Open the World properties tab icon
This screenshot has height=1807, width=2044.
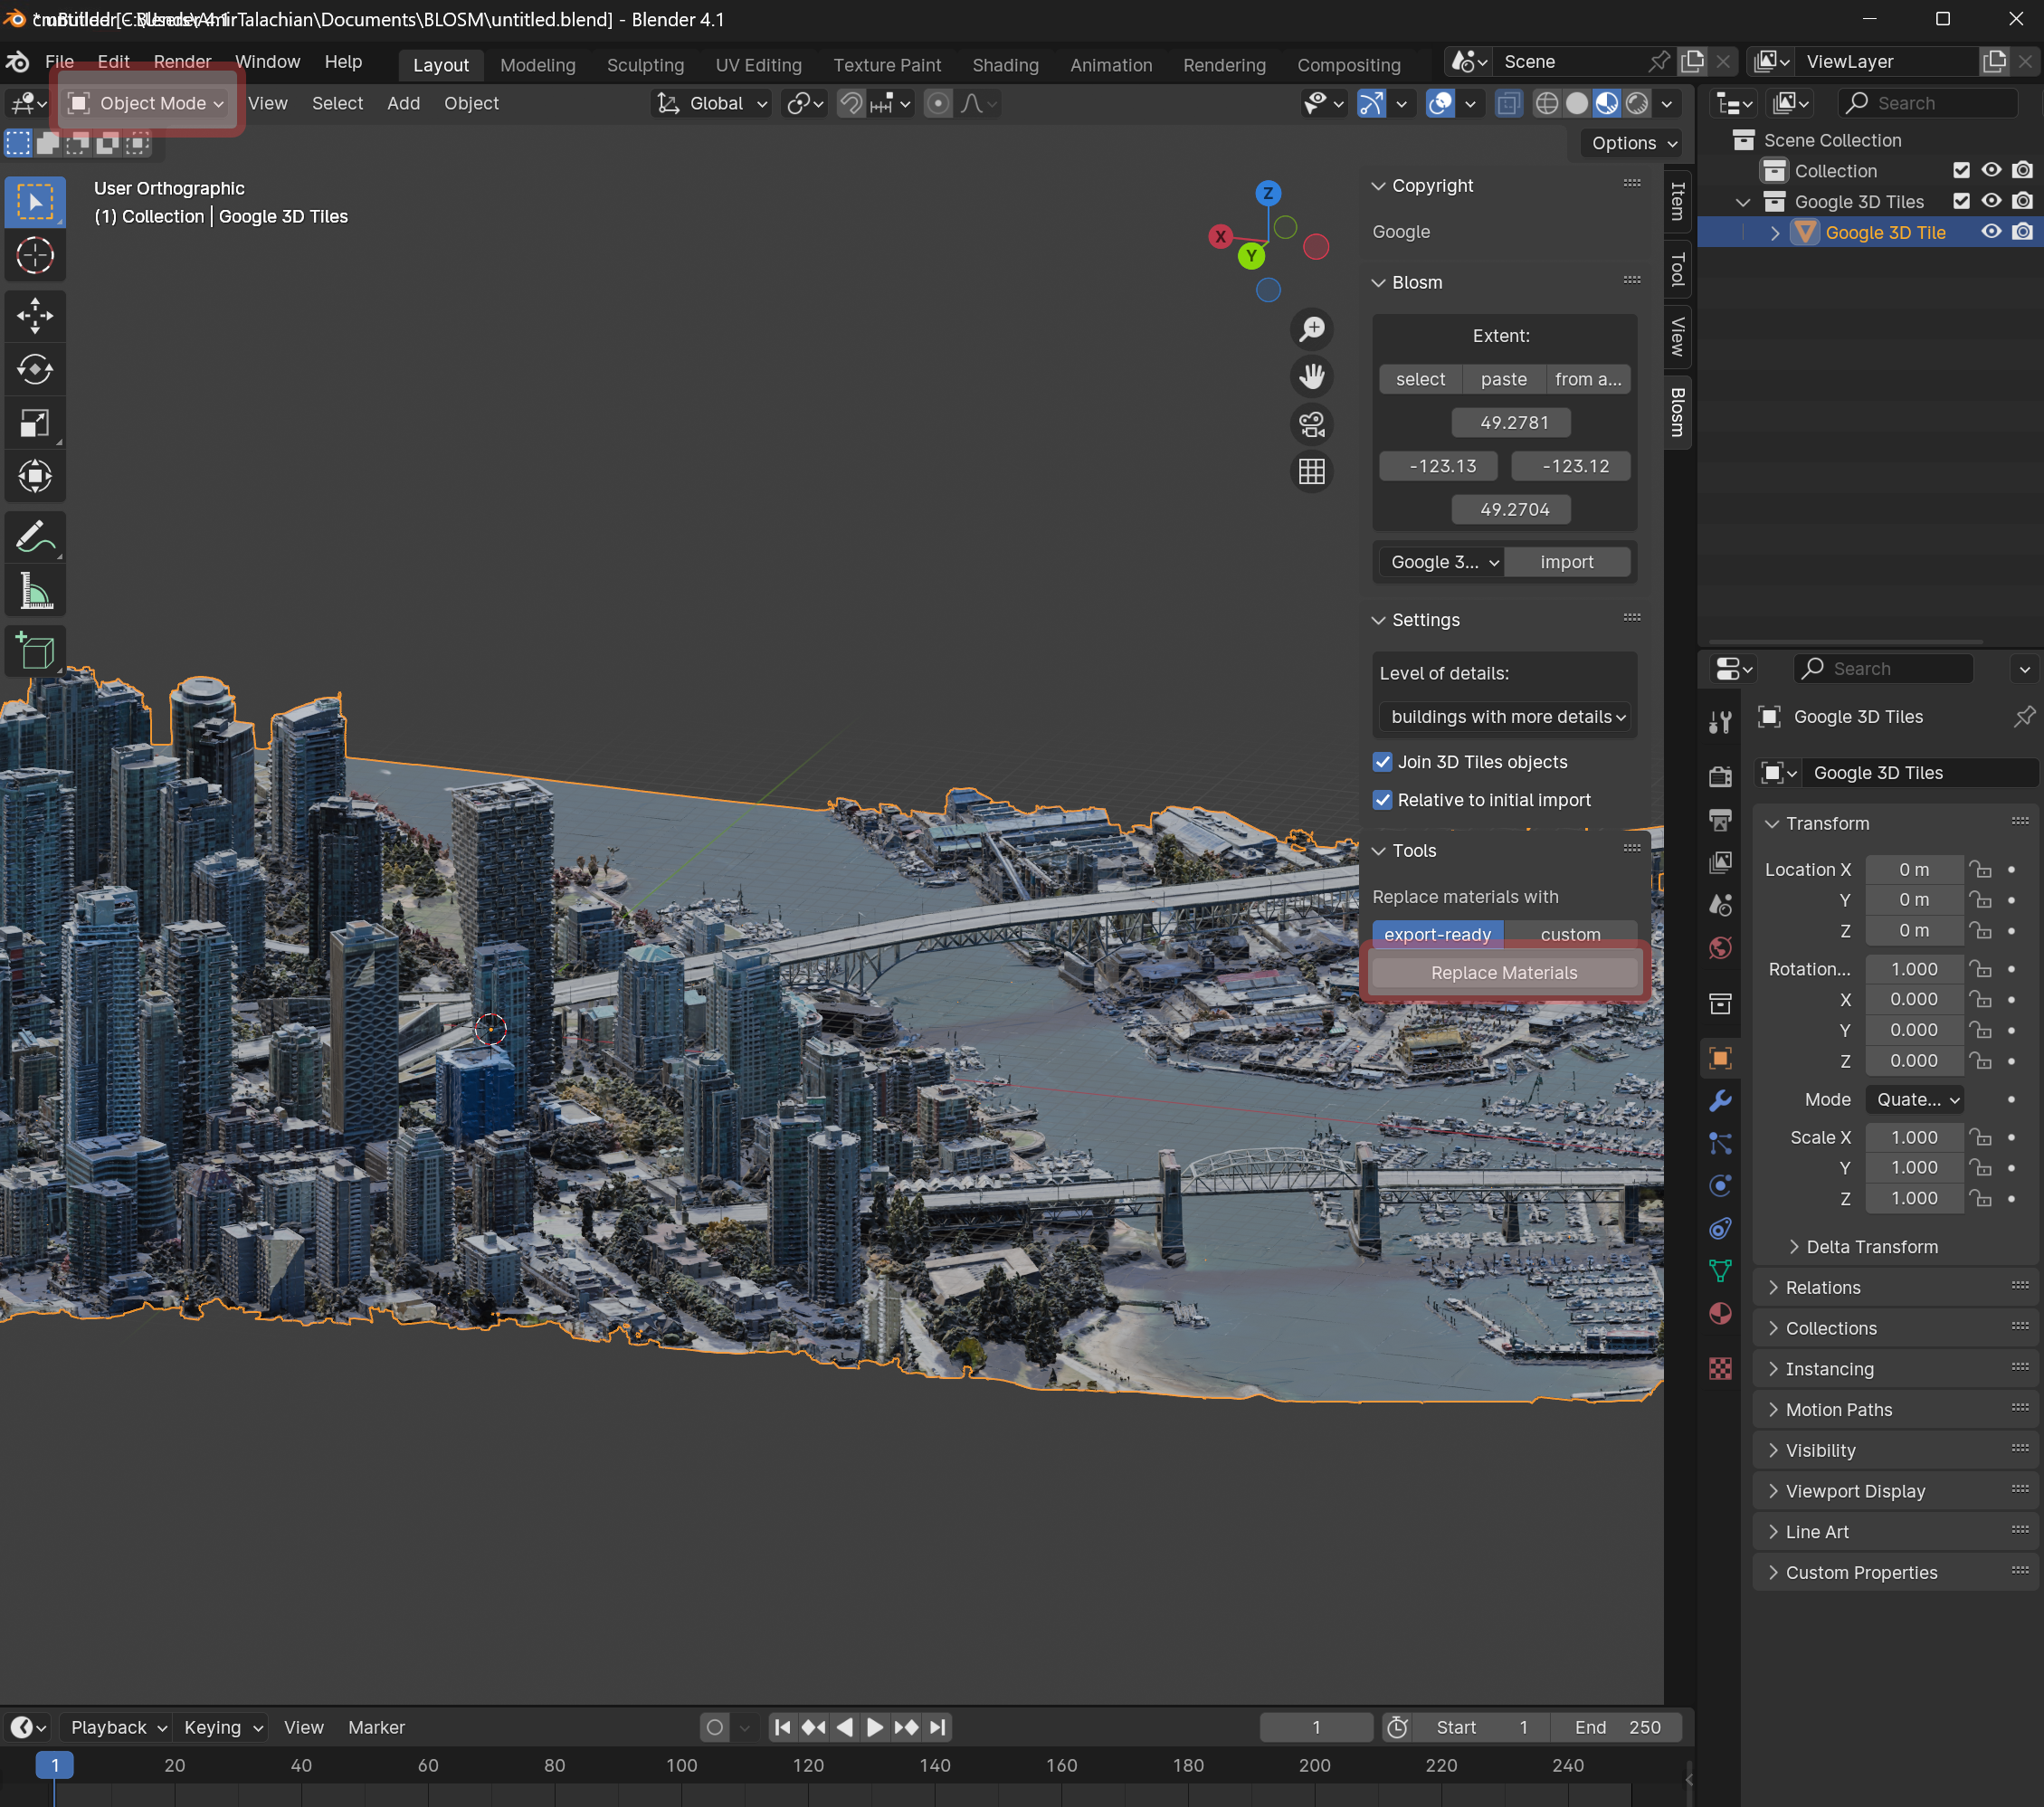(x=1720, y=948)
